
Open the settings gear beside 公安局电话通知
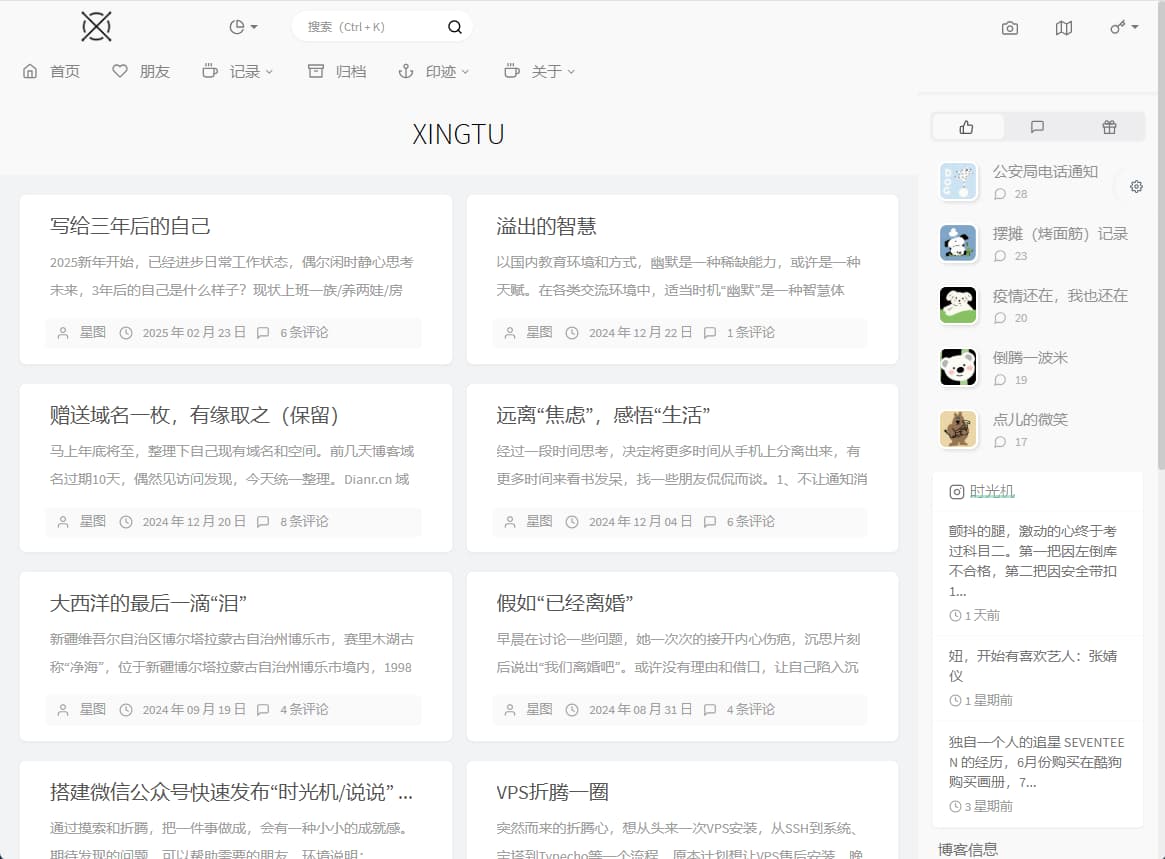click(1135, 186)
